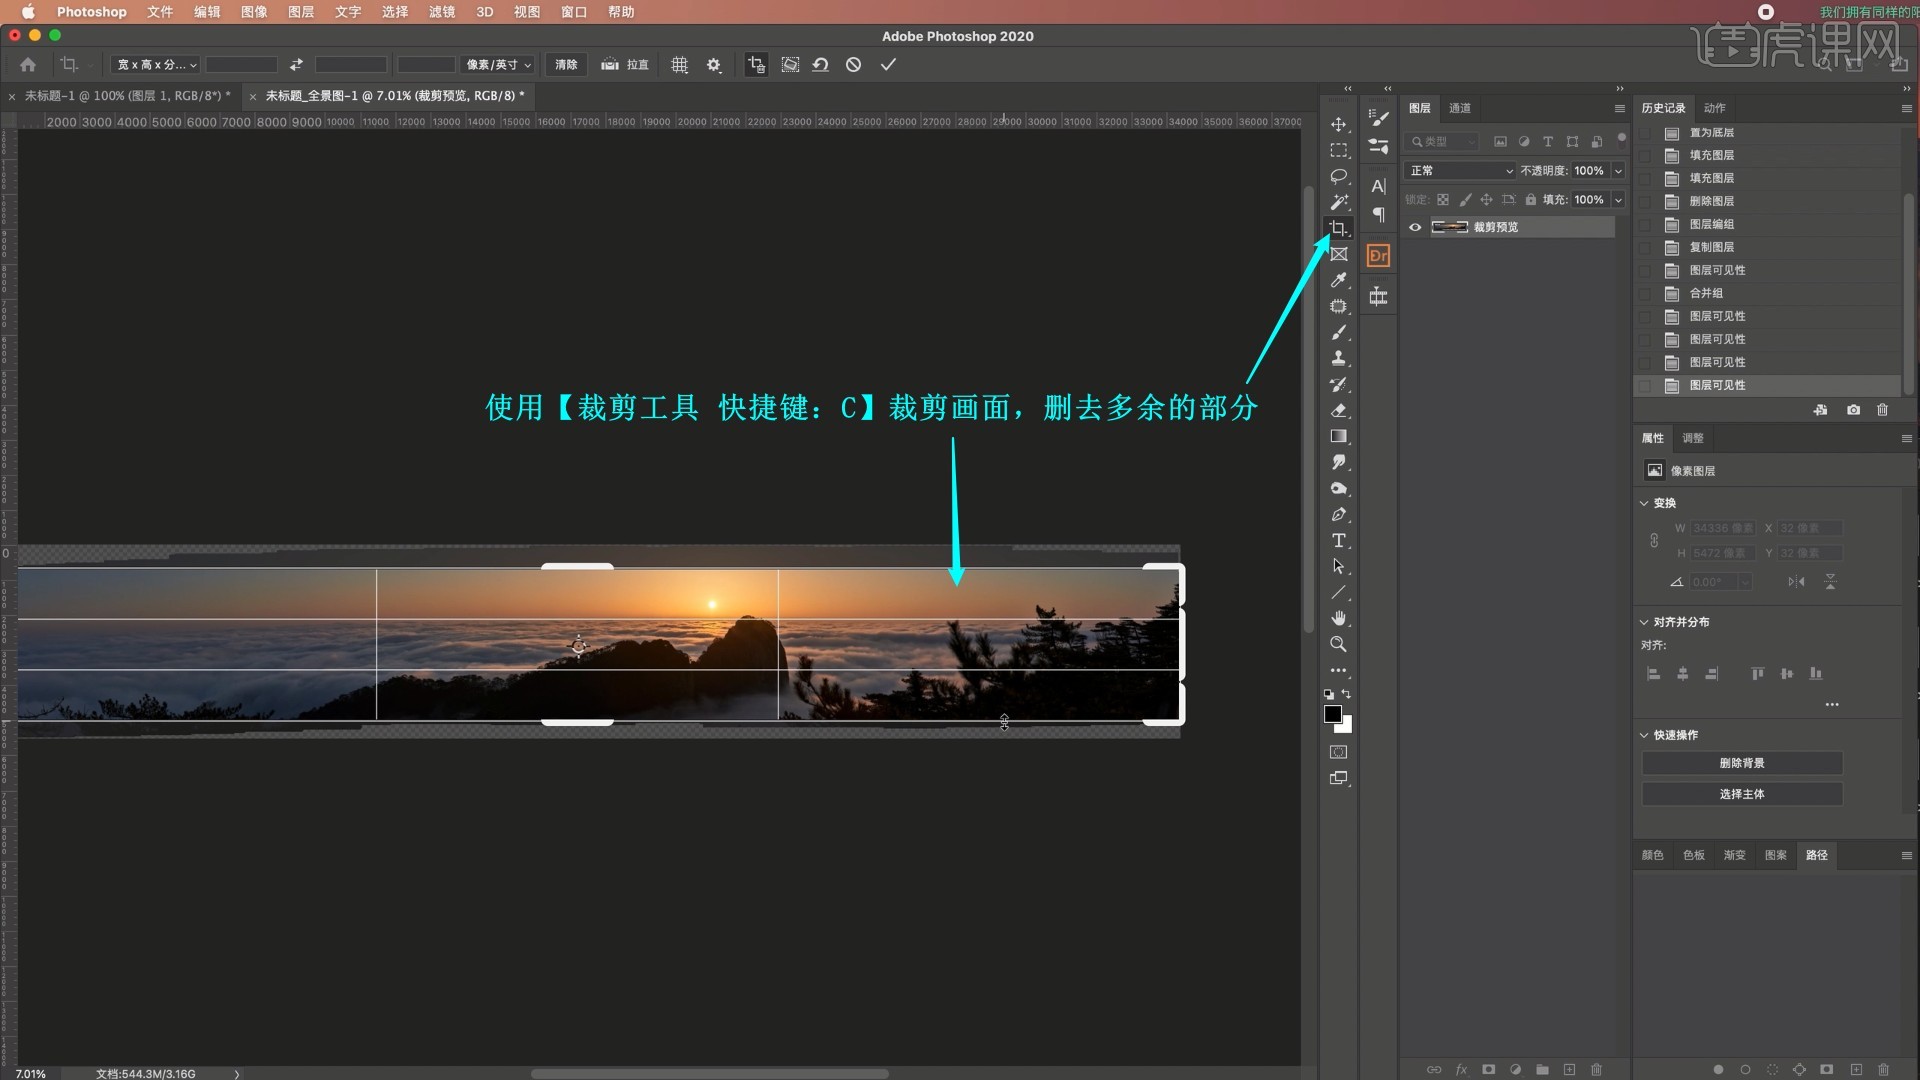
Task: Select the Lasso tool
Action: click(x=1338, y=176)
